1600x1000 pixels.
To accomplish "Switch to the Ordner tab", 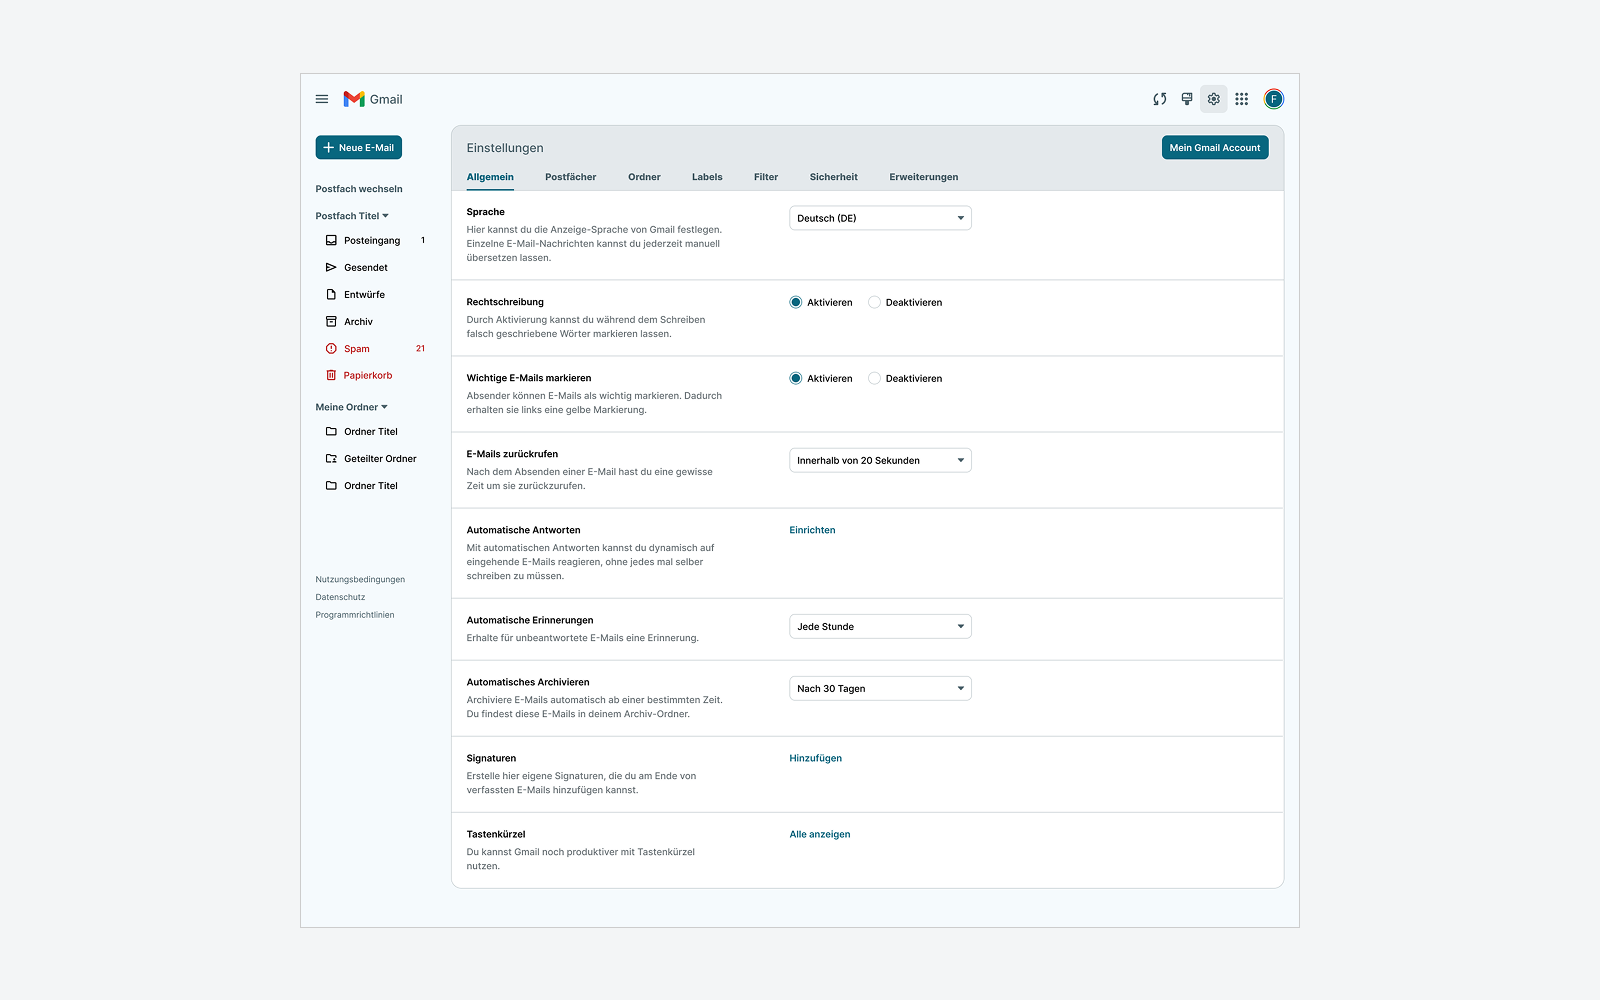I will click(x=644, y=177).
